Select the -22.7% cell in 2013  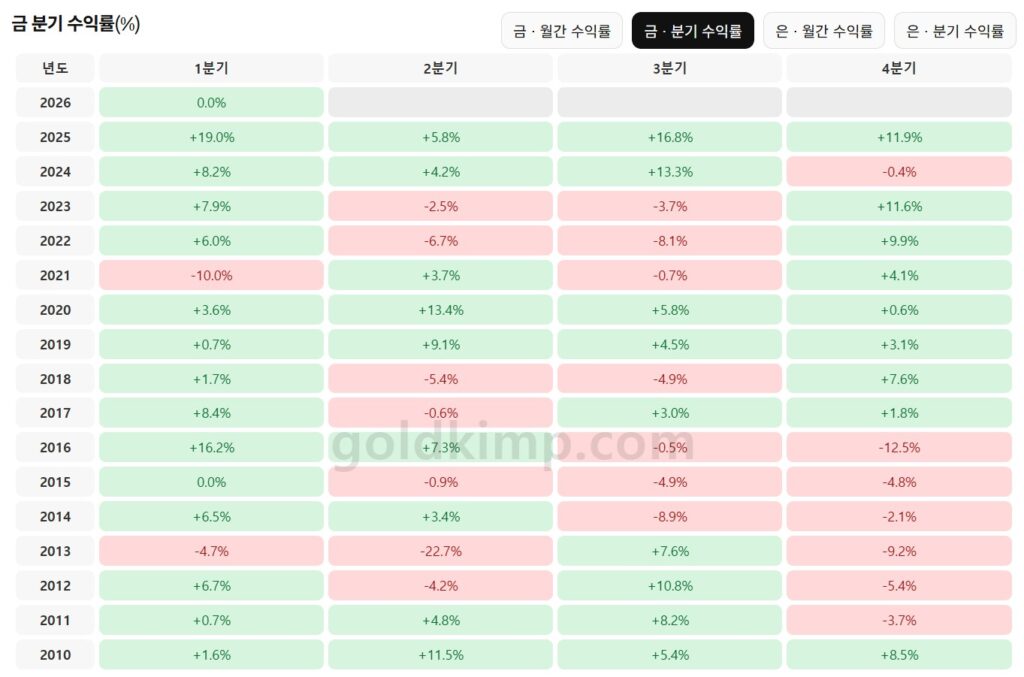[x=438, y=550]
